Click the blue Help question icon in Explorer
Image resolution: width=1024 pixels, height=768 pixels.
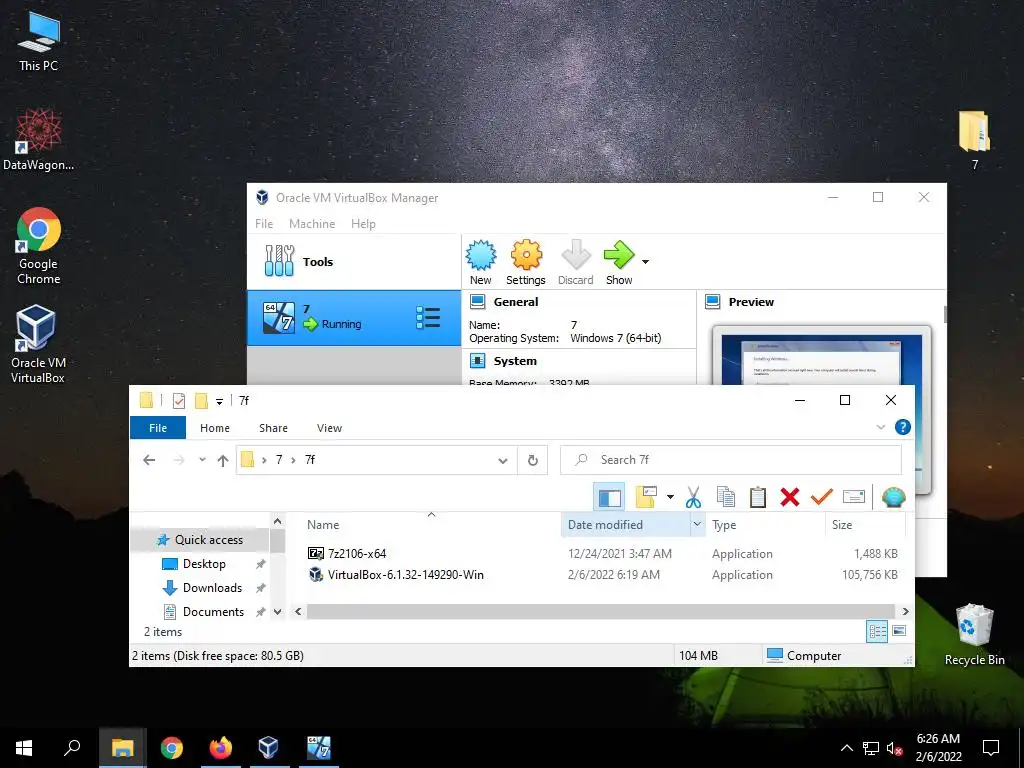point(903,427)
